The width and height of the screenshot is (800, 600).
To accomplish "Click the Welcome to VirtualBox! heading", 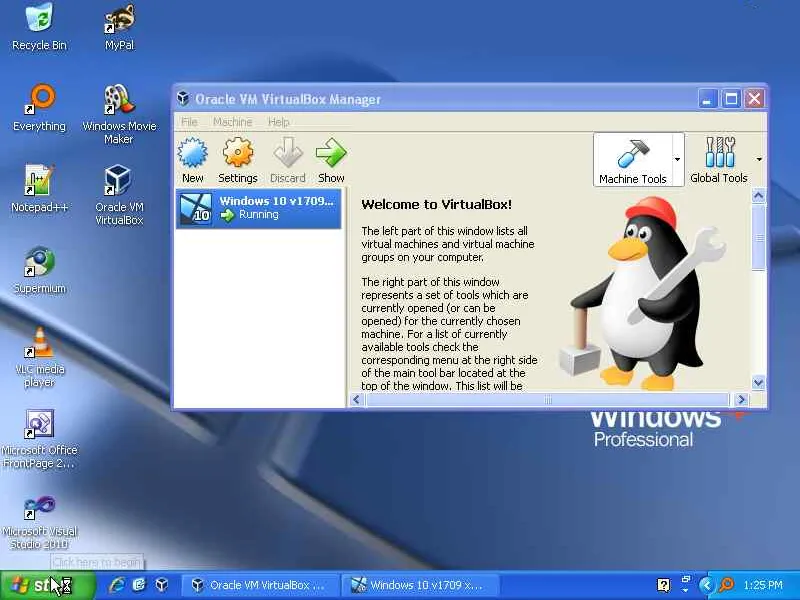I will pos(436,205).
